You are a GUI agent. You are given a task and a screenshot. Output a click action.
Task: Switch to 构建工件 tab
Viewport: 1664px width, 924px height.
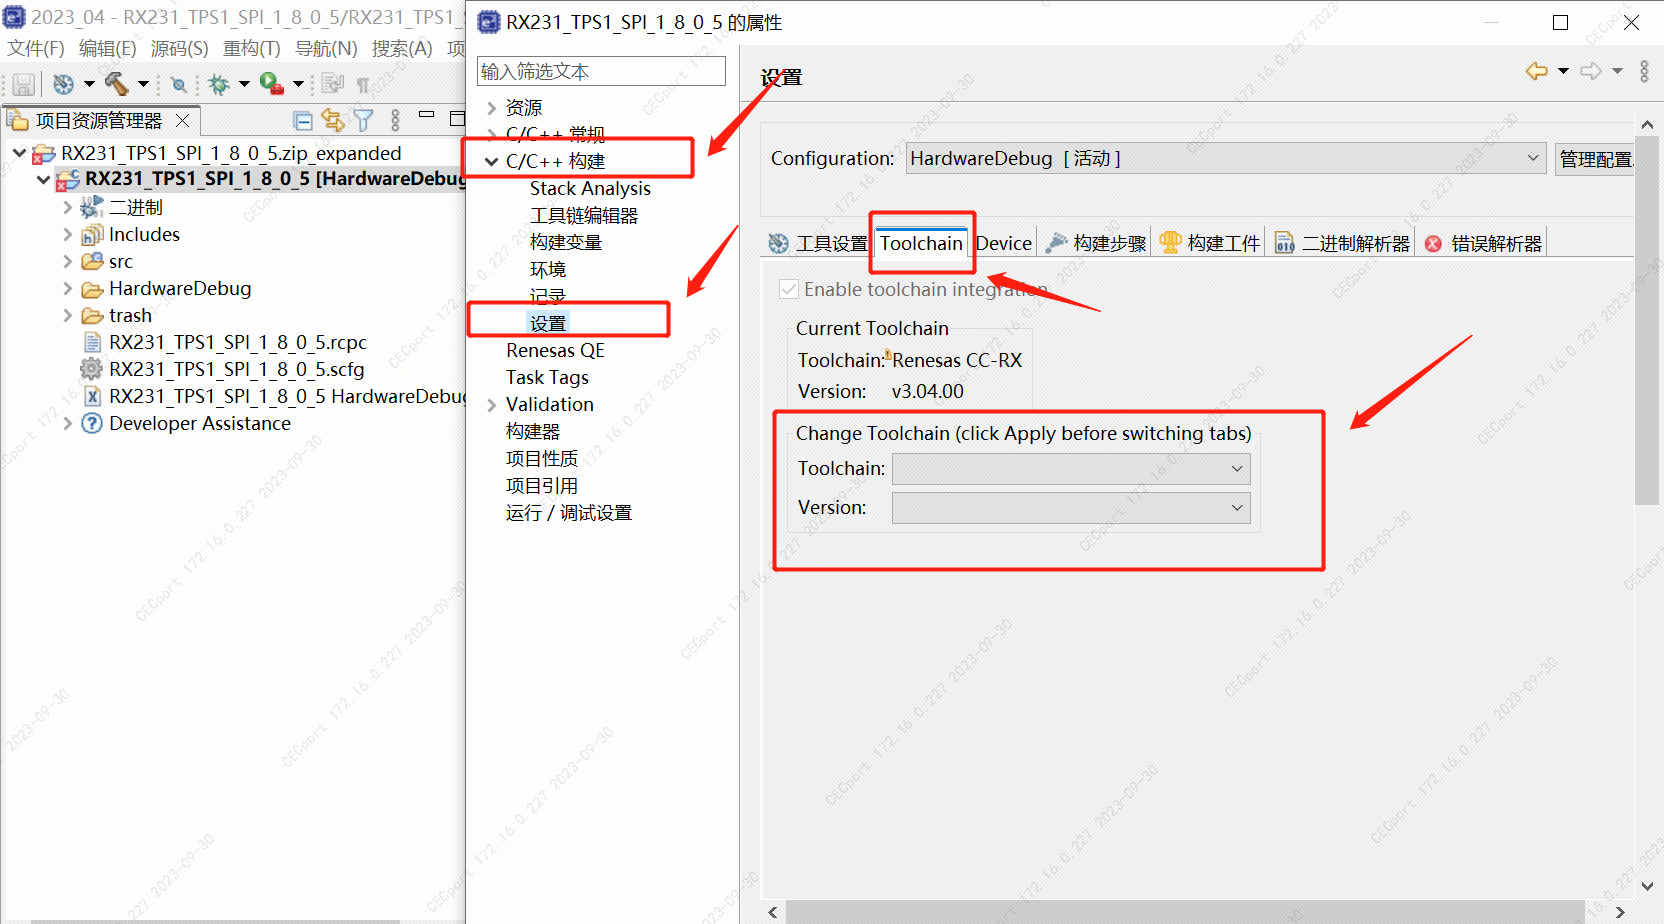coord(1211,243)
